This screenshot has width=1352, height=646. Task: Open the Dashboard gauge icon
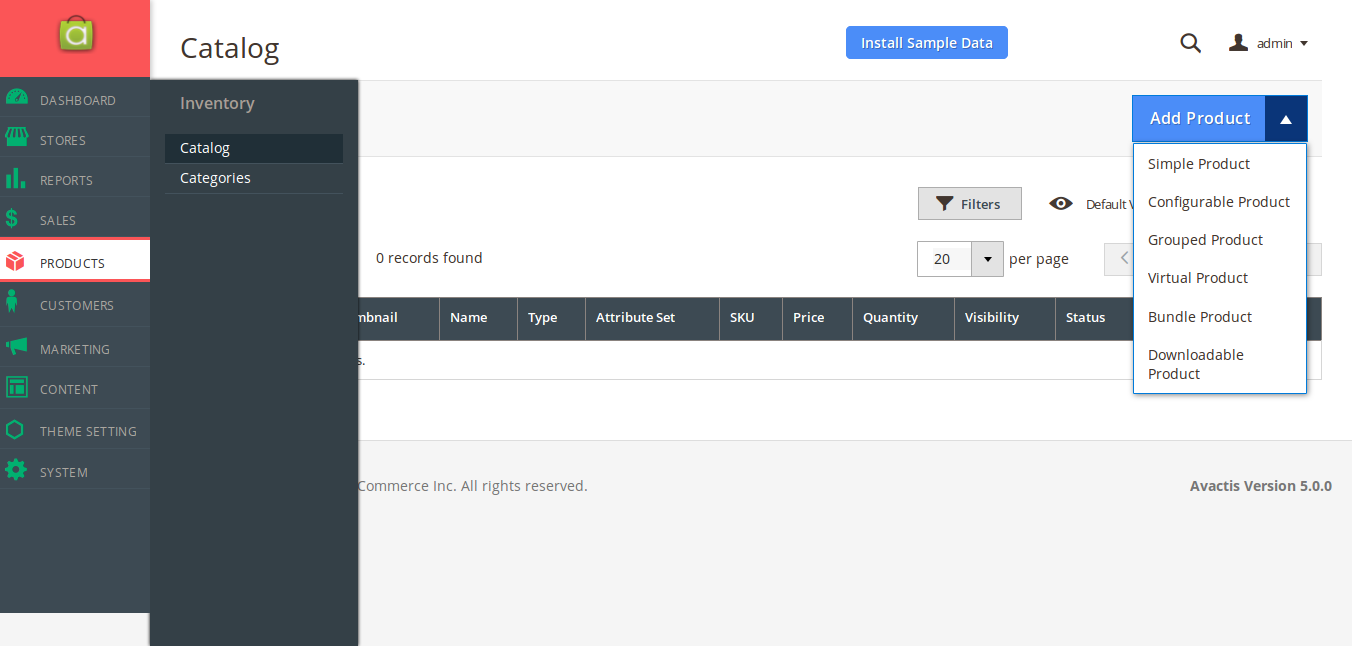pyautogui.click(x=16, y=98)
